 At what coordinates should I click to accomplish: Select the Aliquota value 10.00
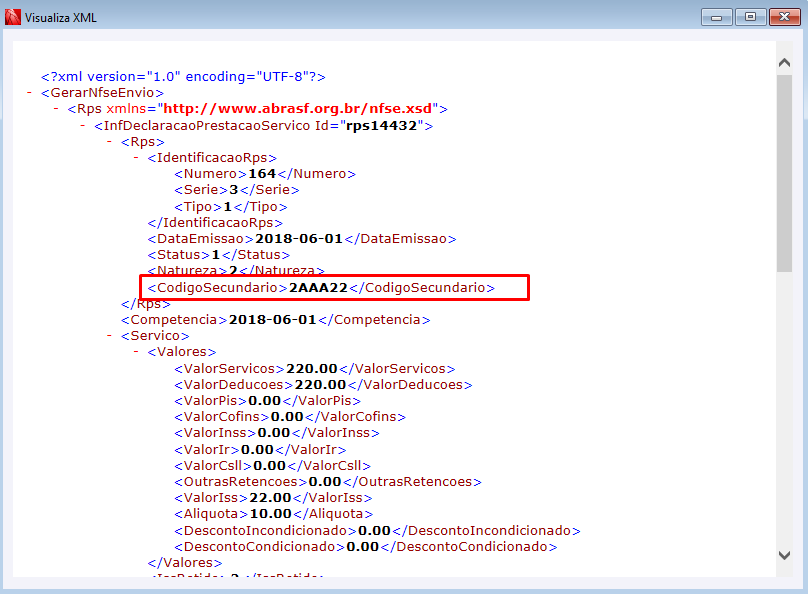point(271,514)
